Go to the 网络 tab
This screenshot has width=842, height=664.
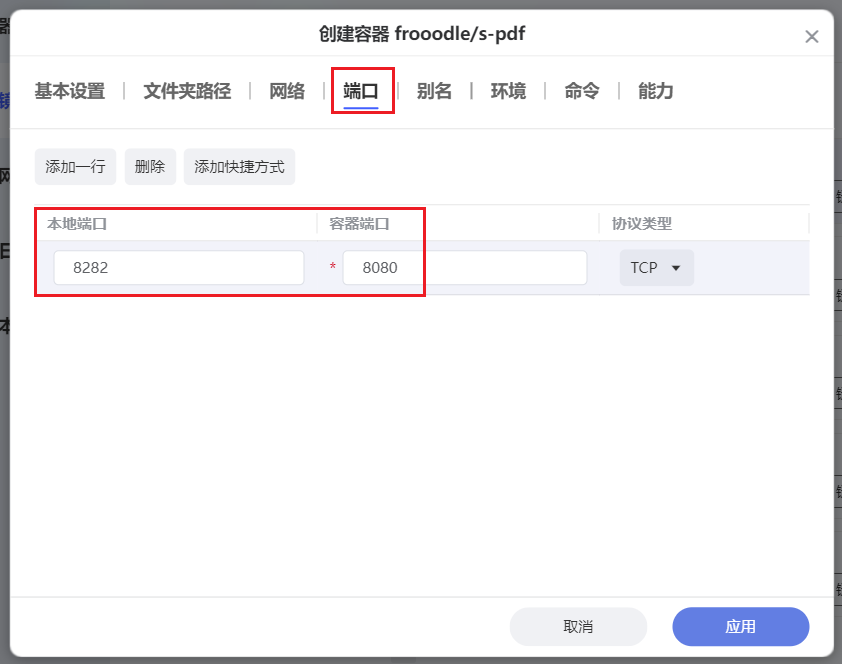tap(287, 91)
